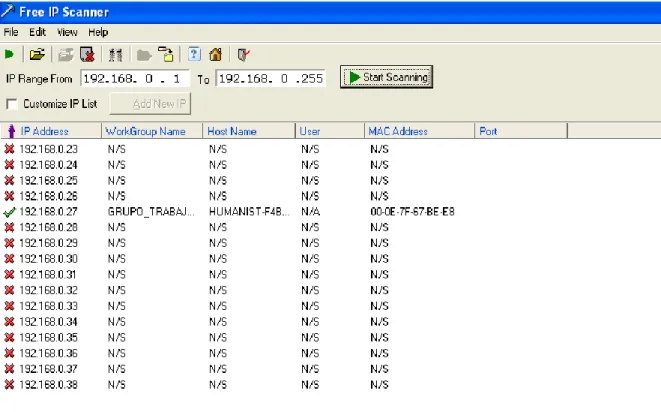
Task: Open help via the question mark icon
Action: [x=194, y=54]
